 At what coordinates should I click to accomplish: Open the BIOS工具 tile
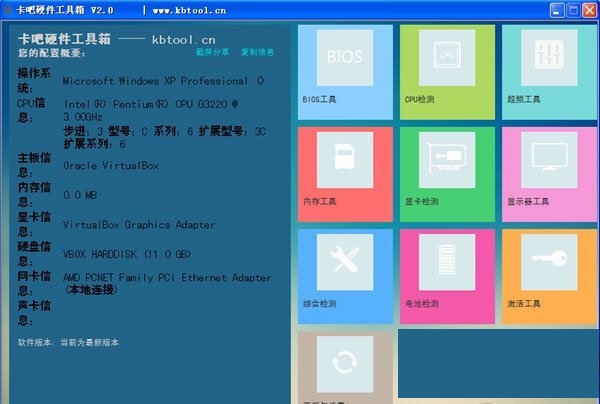tap(345, 72)
